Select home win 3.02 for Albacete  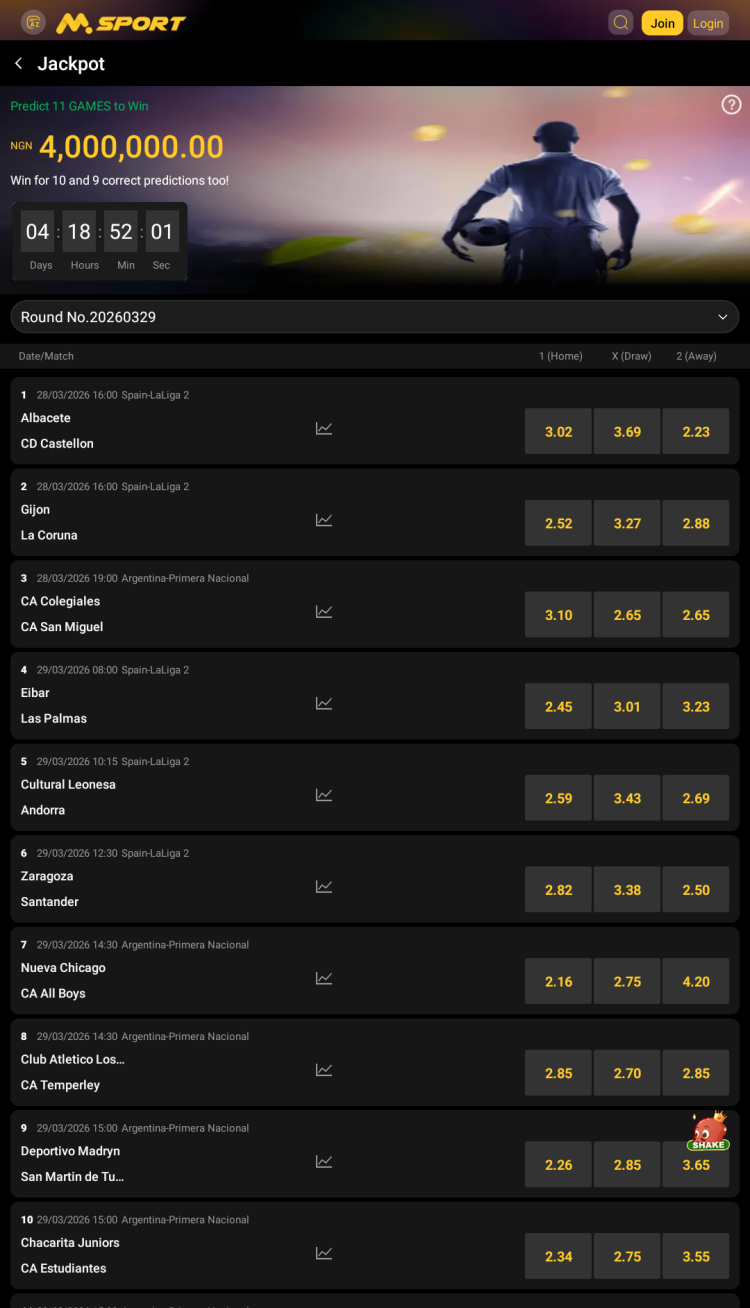558,432
